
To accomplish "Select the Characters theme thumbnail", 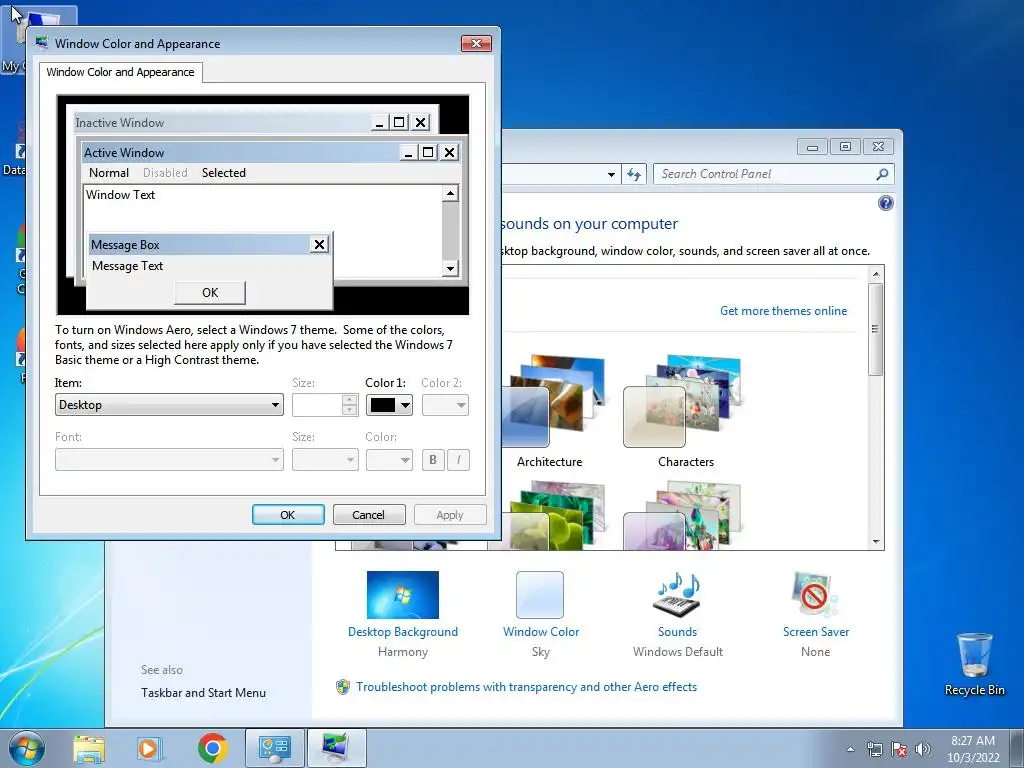I will tap(682, 402).
